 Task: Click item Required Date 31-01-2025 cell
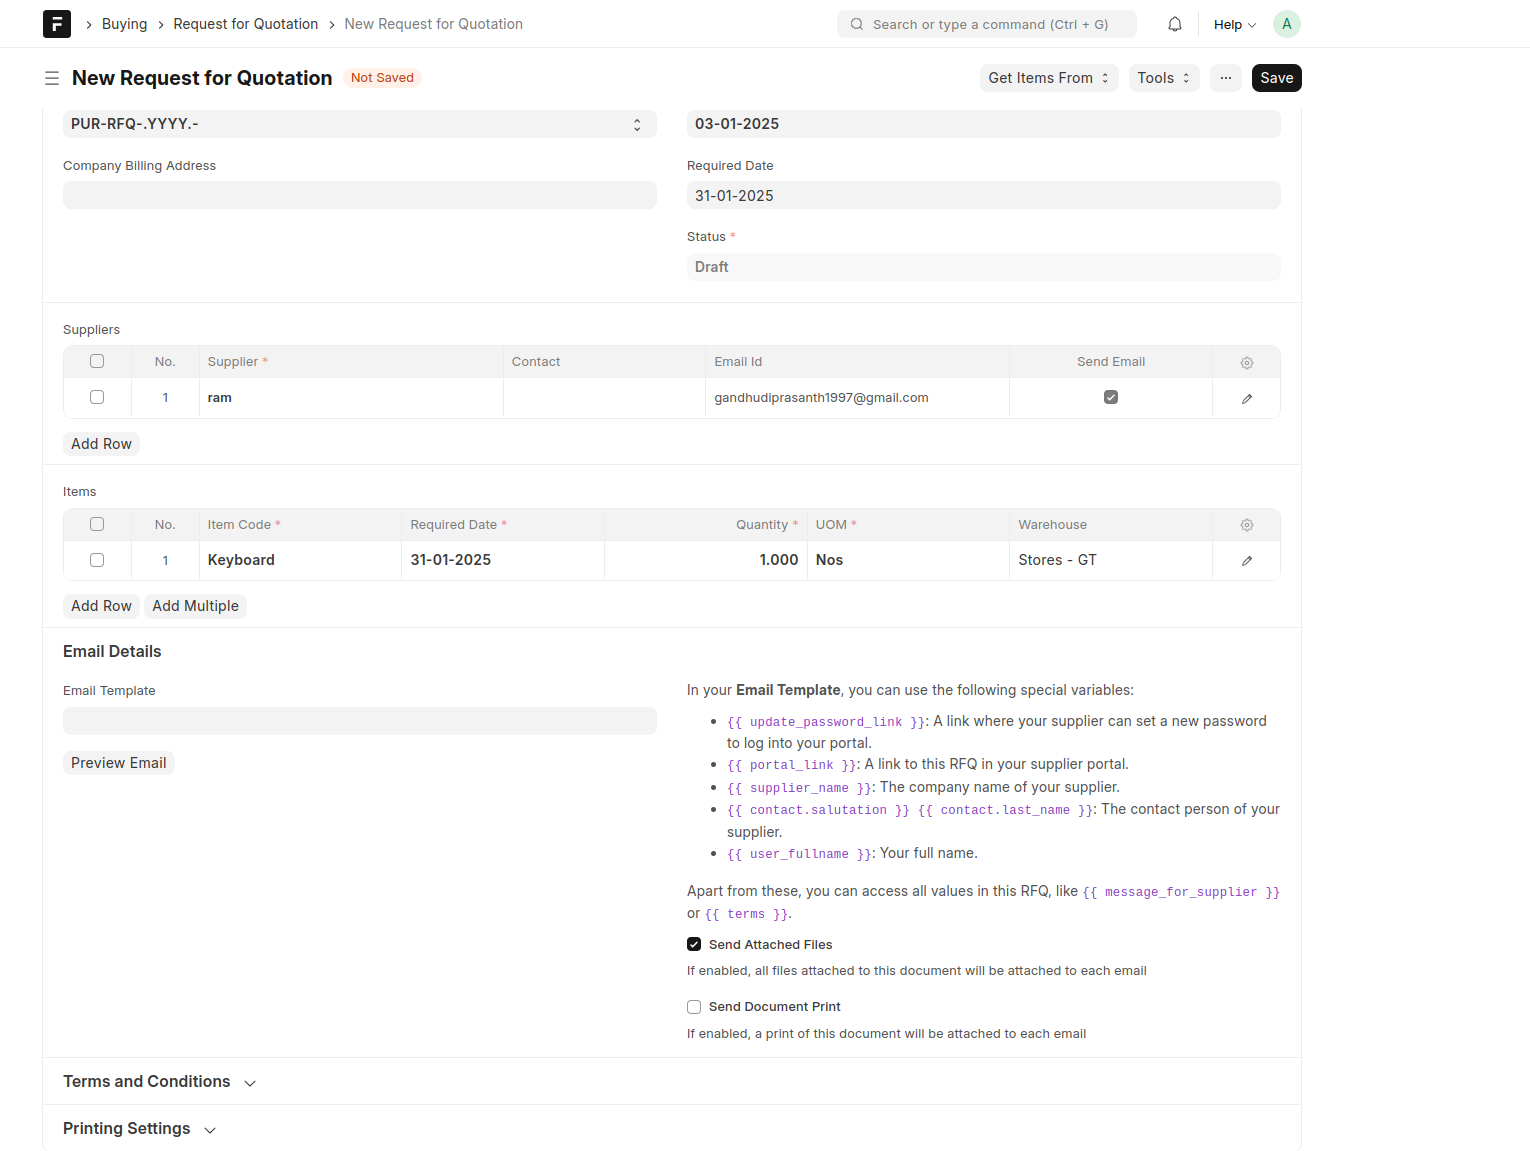(x=503, y=560)
